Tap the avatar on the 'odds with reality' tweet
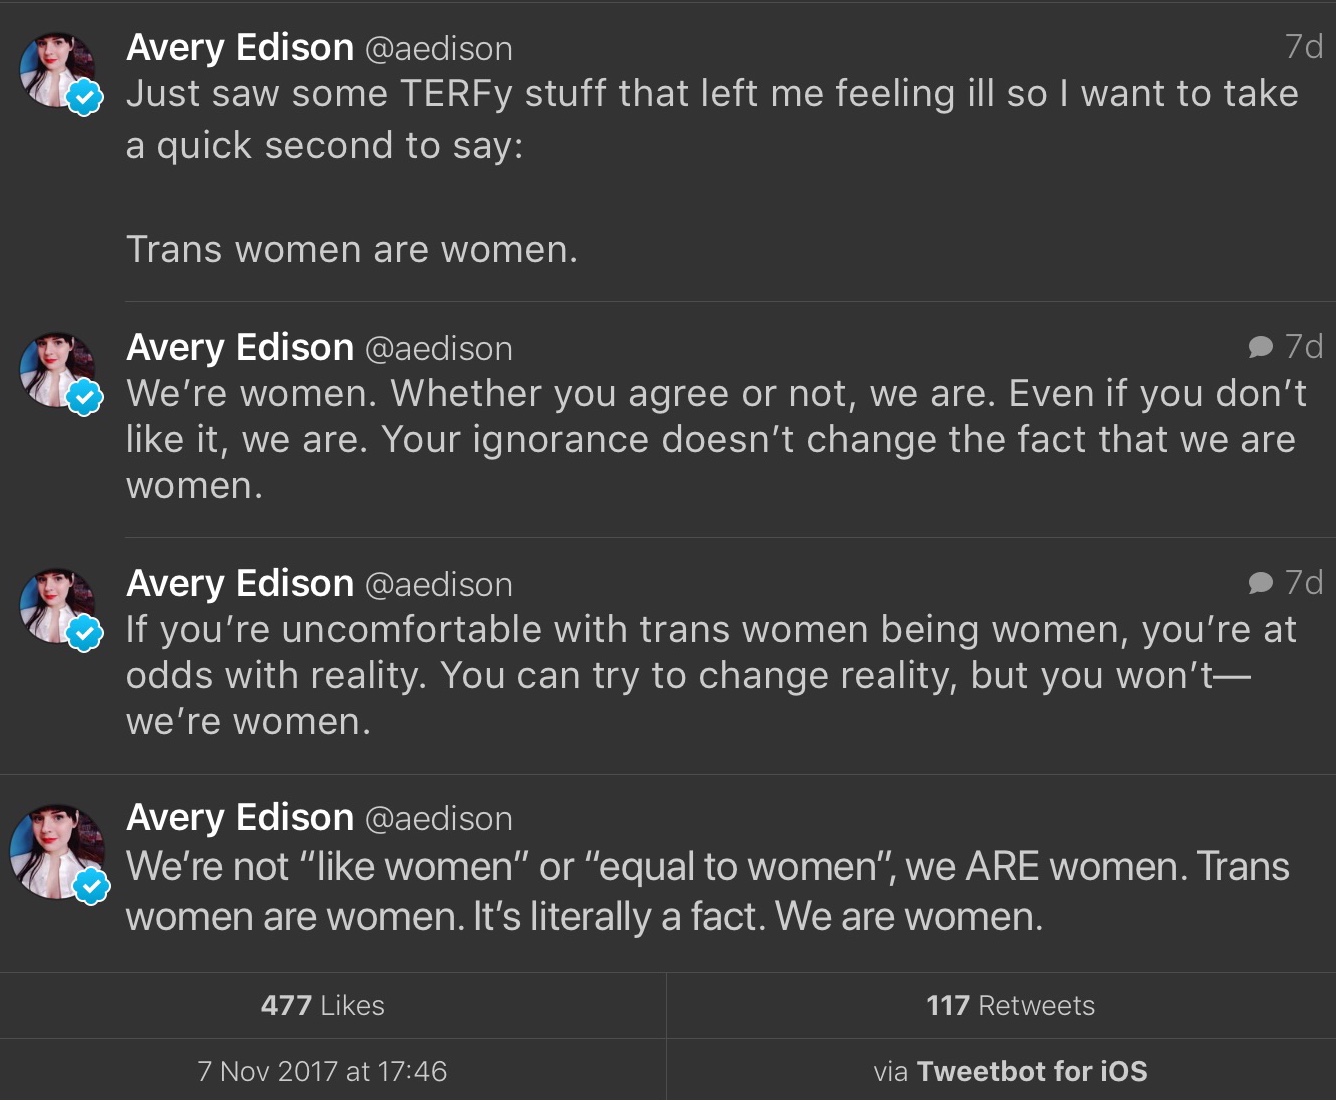 [x=56, y=606]
